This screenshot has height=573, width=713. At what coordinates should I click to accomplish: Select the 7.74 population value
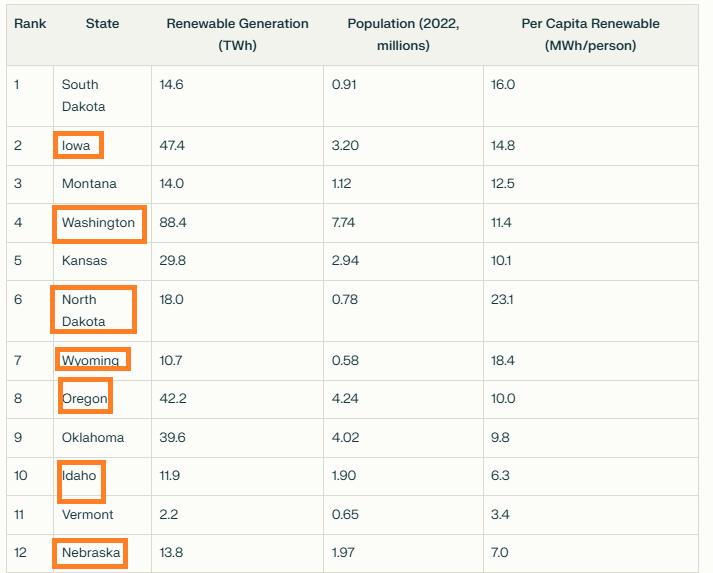pos(343,223)
